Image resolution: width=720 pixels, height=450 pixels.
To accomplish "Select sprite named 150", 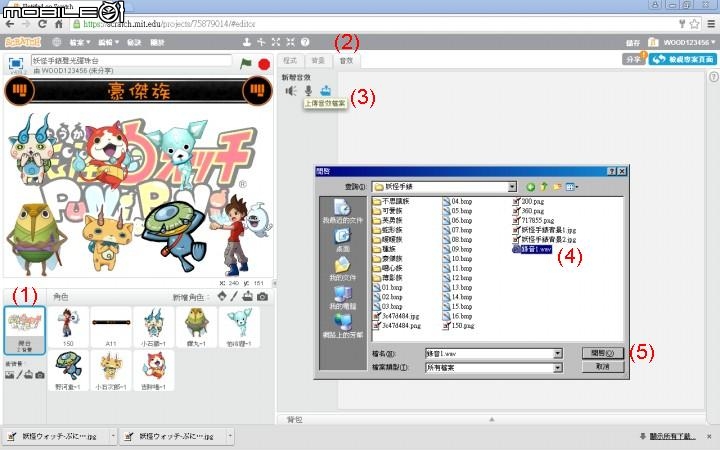I will tap(68, 327).
